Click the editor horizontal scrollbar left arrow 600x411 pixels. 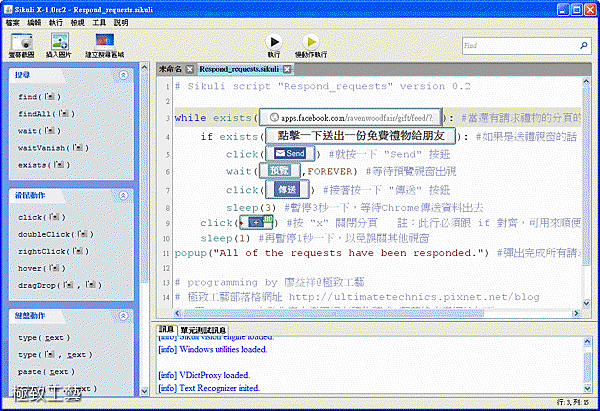click(177, 313)
